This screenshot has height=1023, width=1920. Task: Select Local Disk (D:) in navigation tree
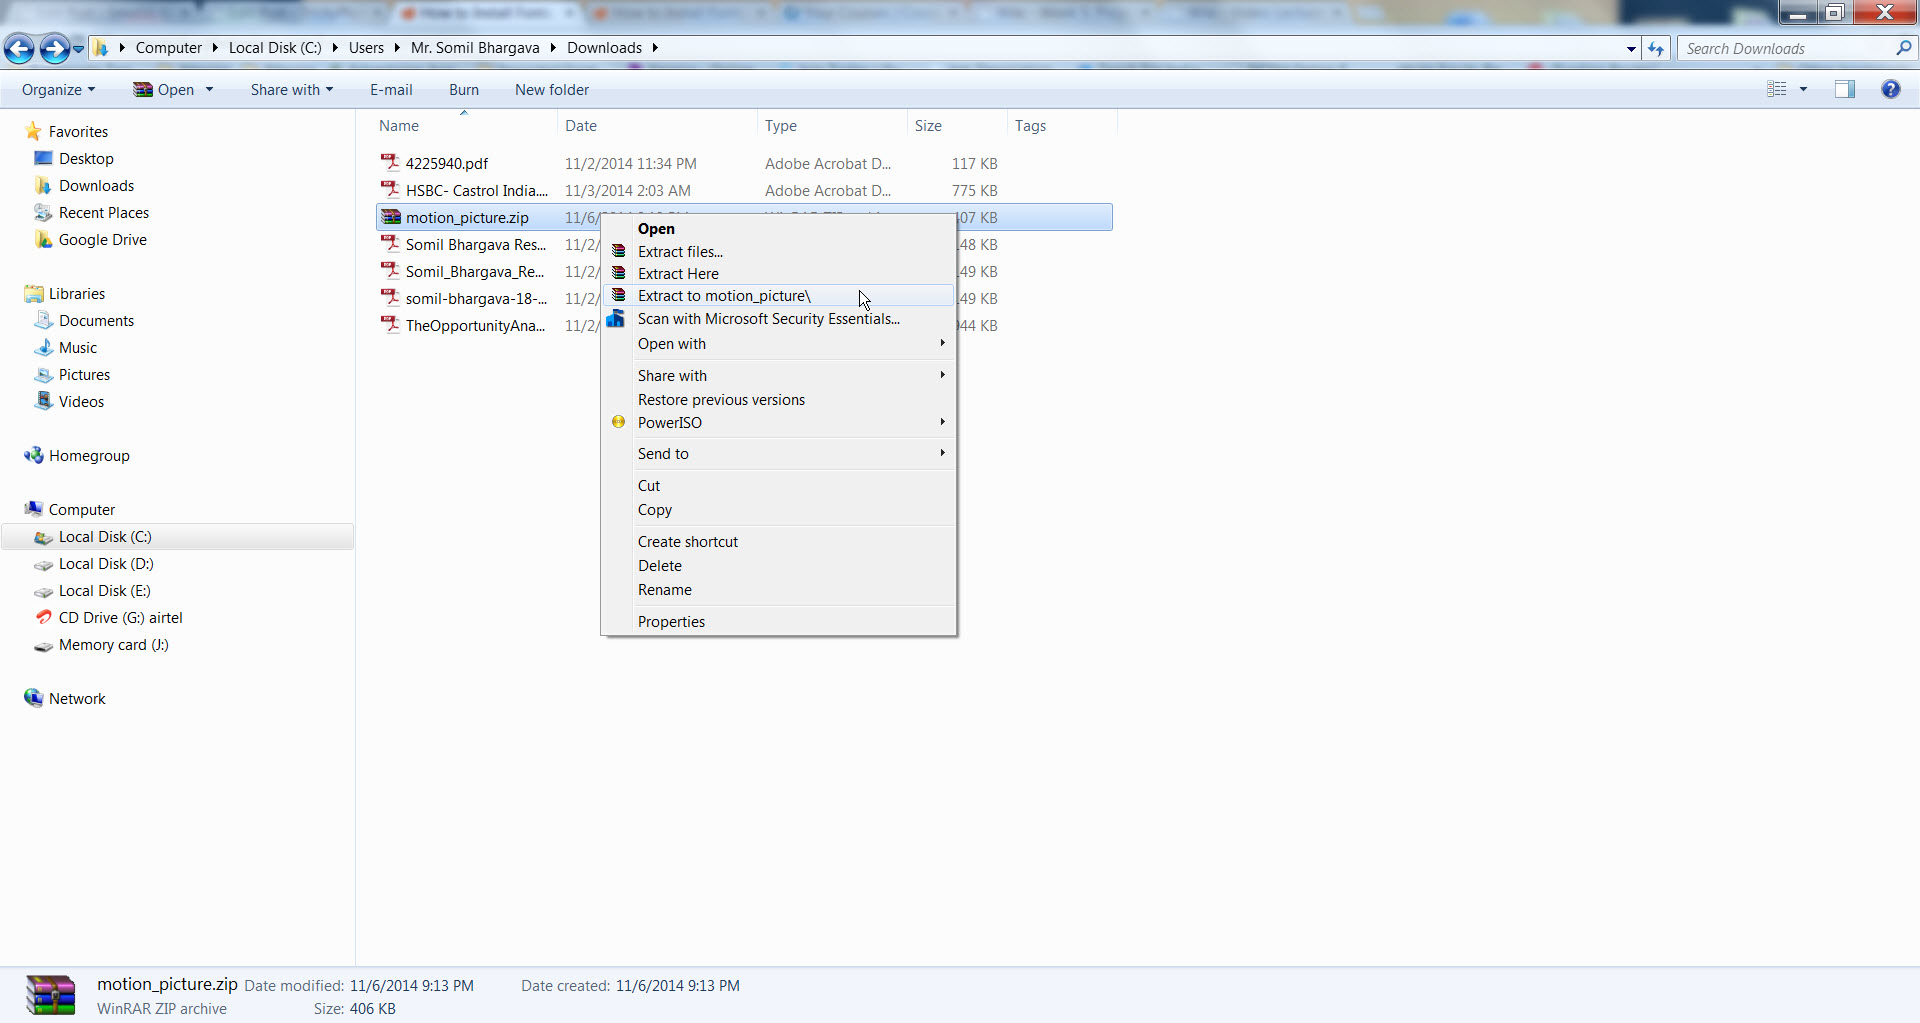pyautogui.click(x=105, y=564)
